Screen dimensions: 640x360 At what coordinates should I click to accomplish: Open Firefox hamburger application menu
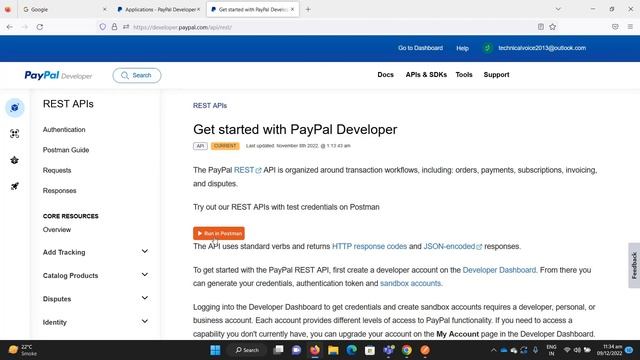[x=630, y=27]
